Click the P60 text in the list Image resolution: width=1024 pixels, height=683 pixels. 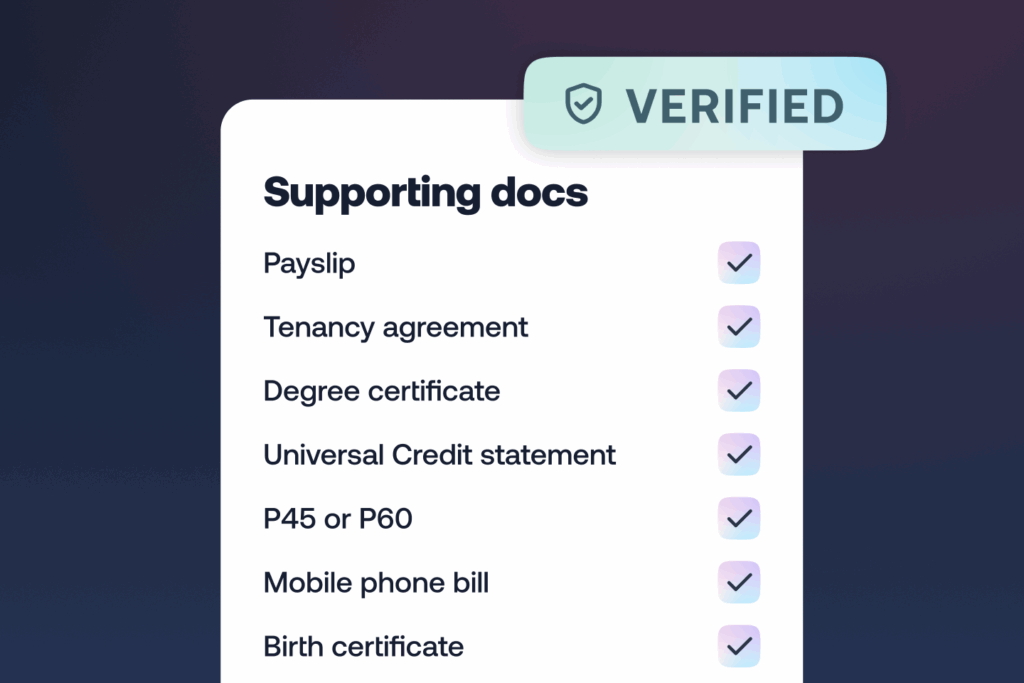point(388,519)
